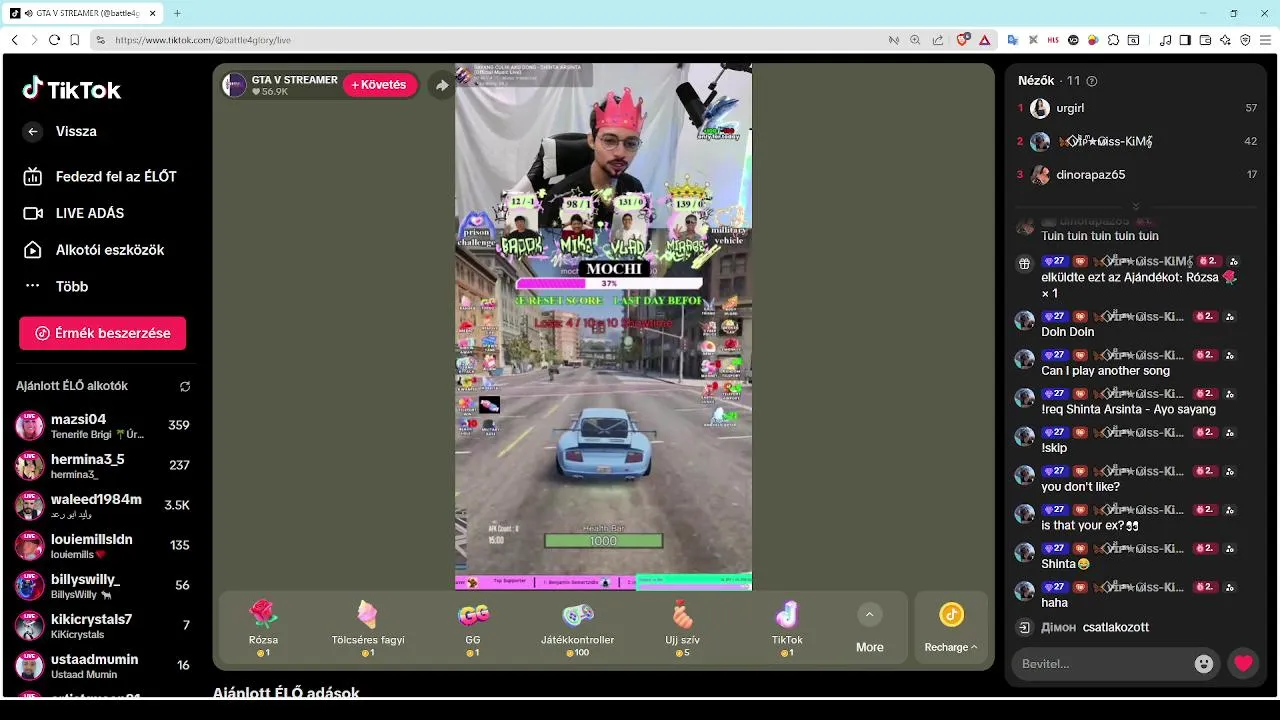Open billyswilly_ live stream
The height and width of the screenshot is (720, 1280).
pos(102,585)
